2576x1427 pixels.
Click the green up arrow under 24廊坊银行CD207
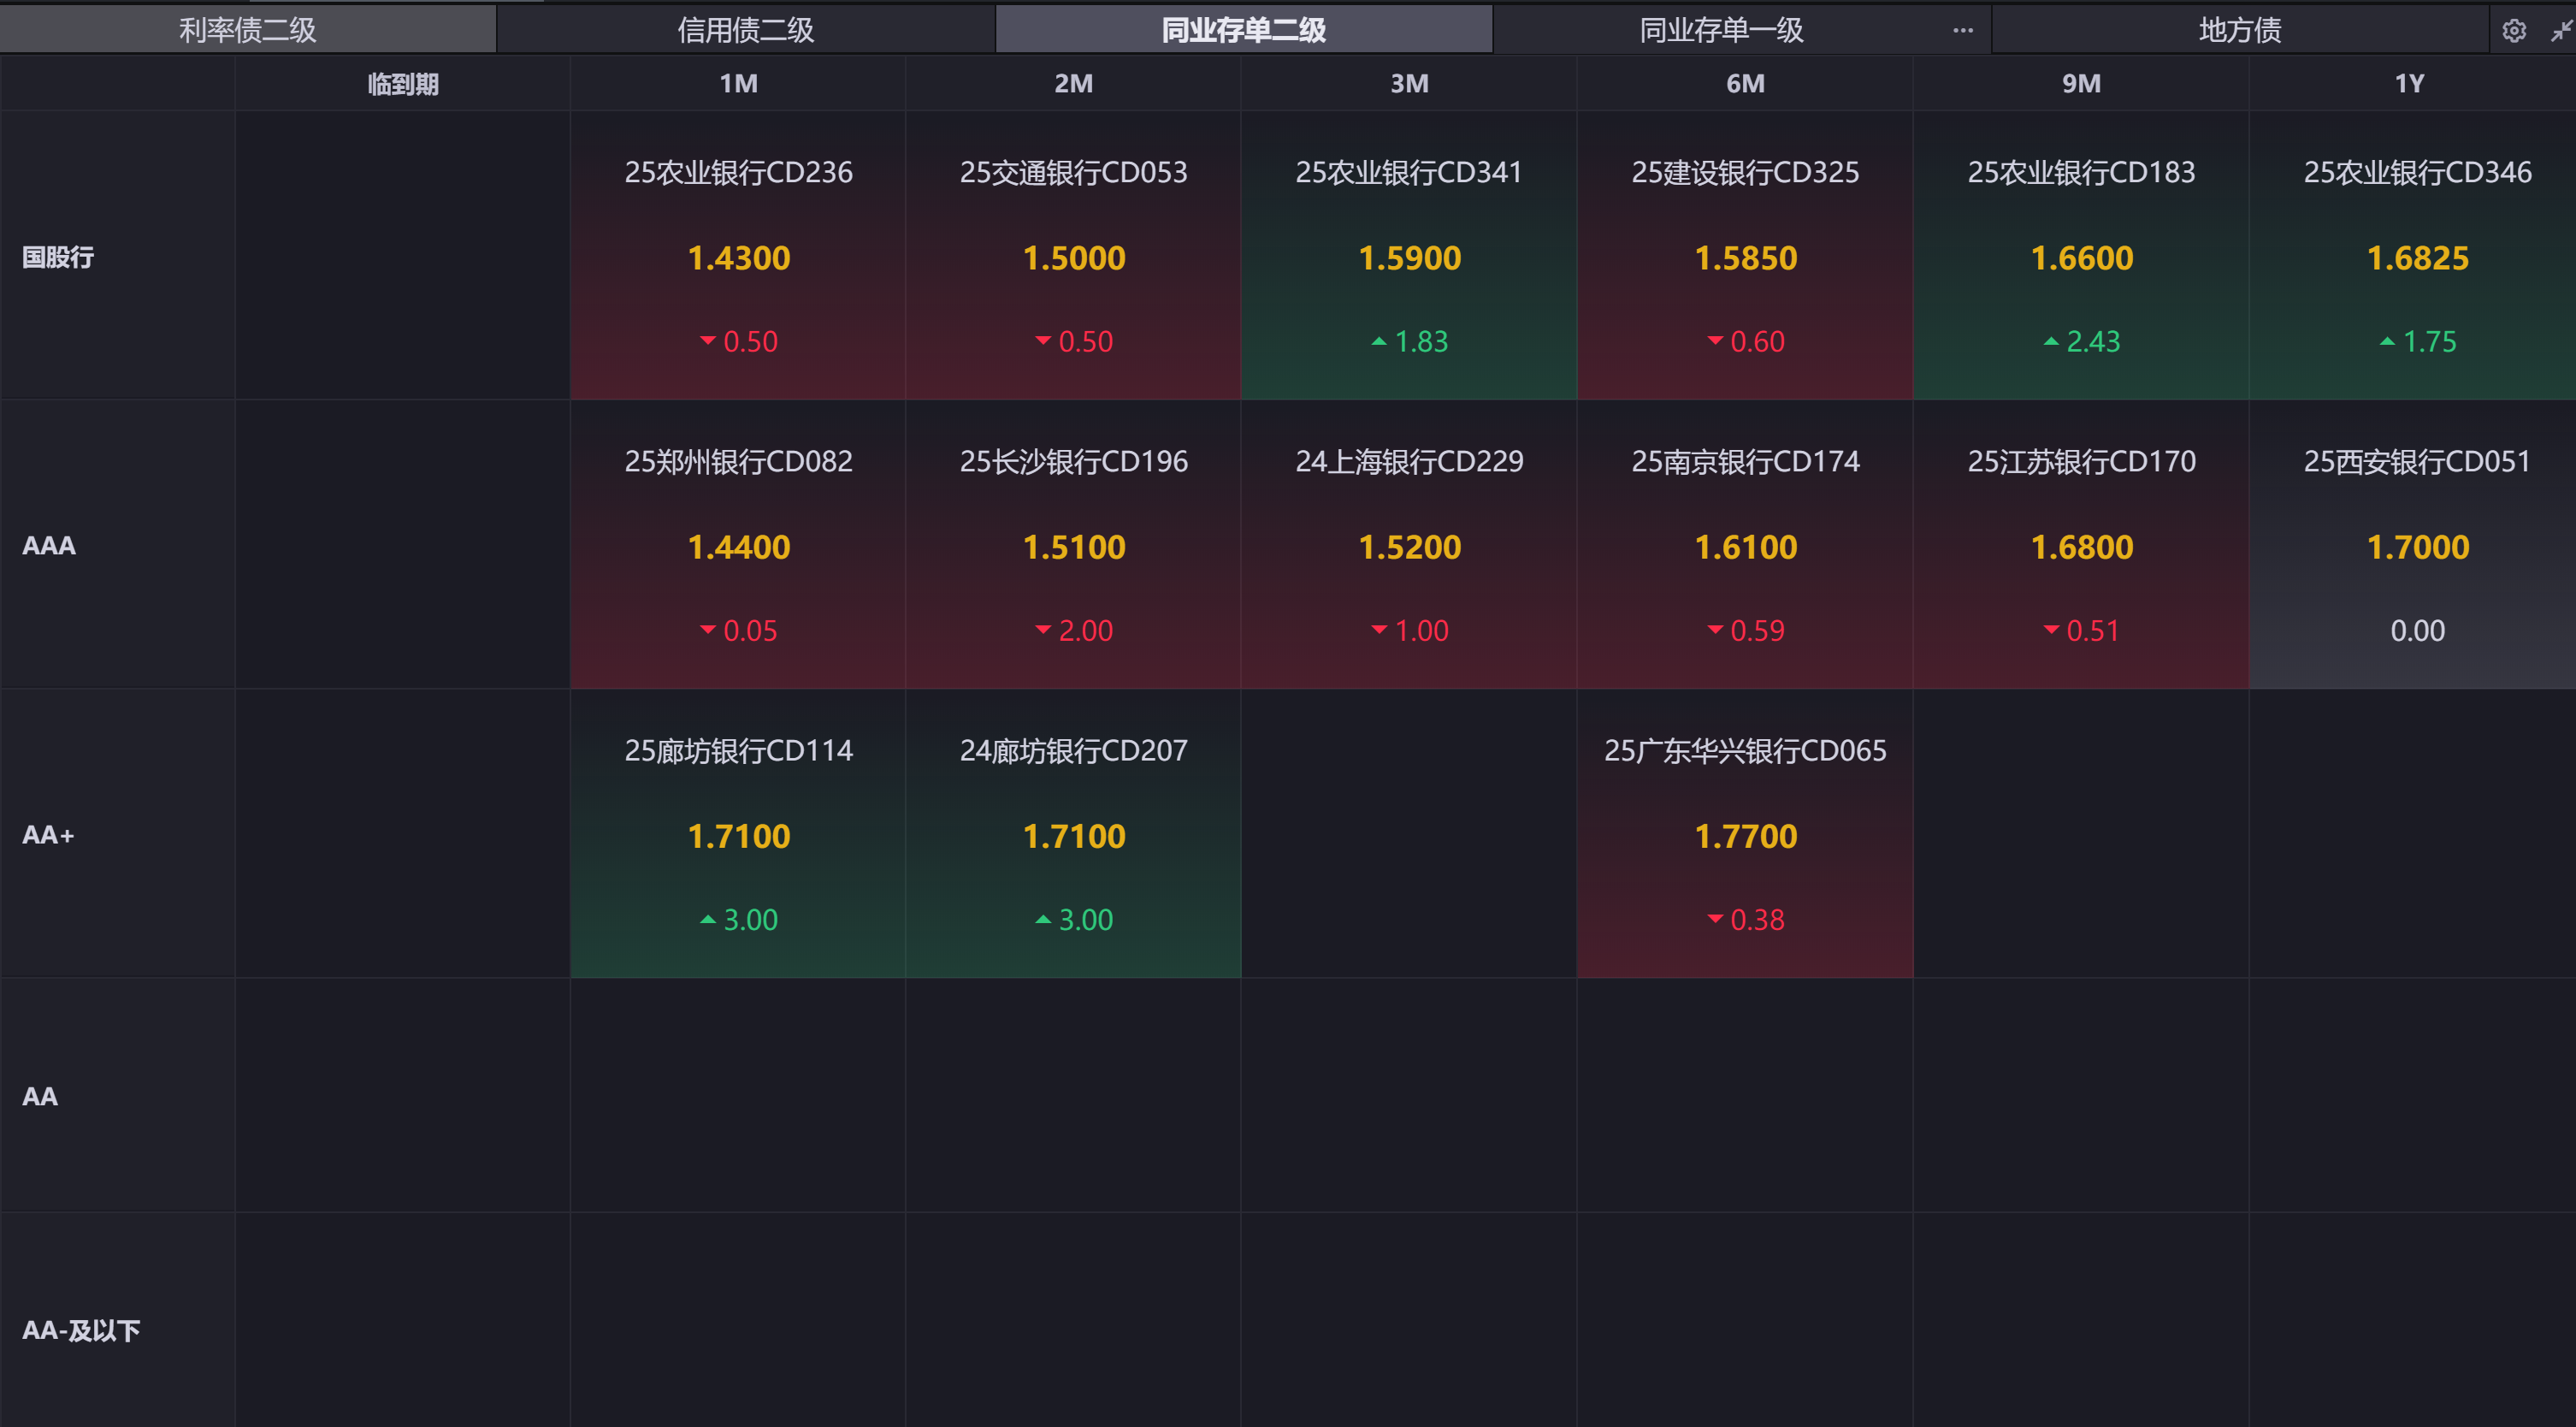[1043, 919]
